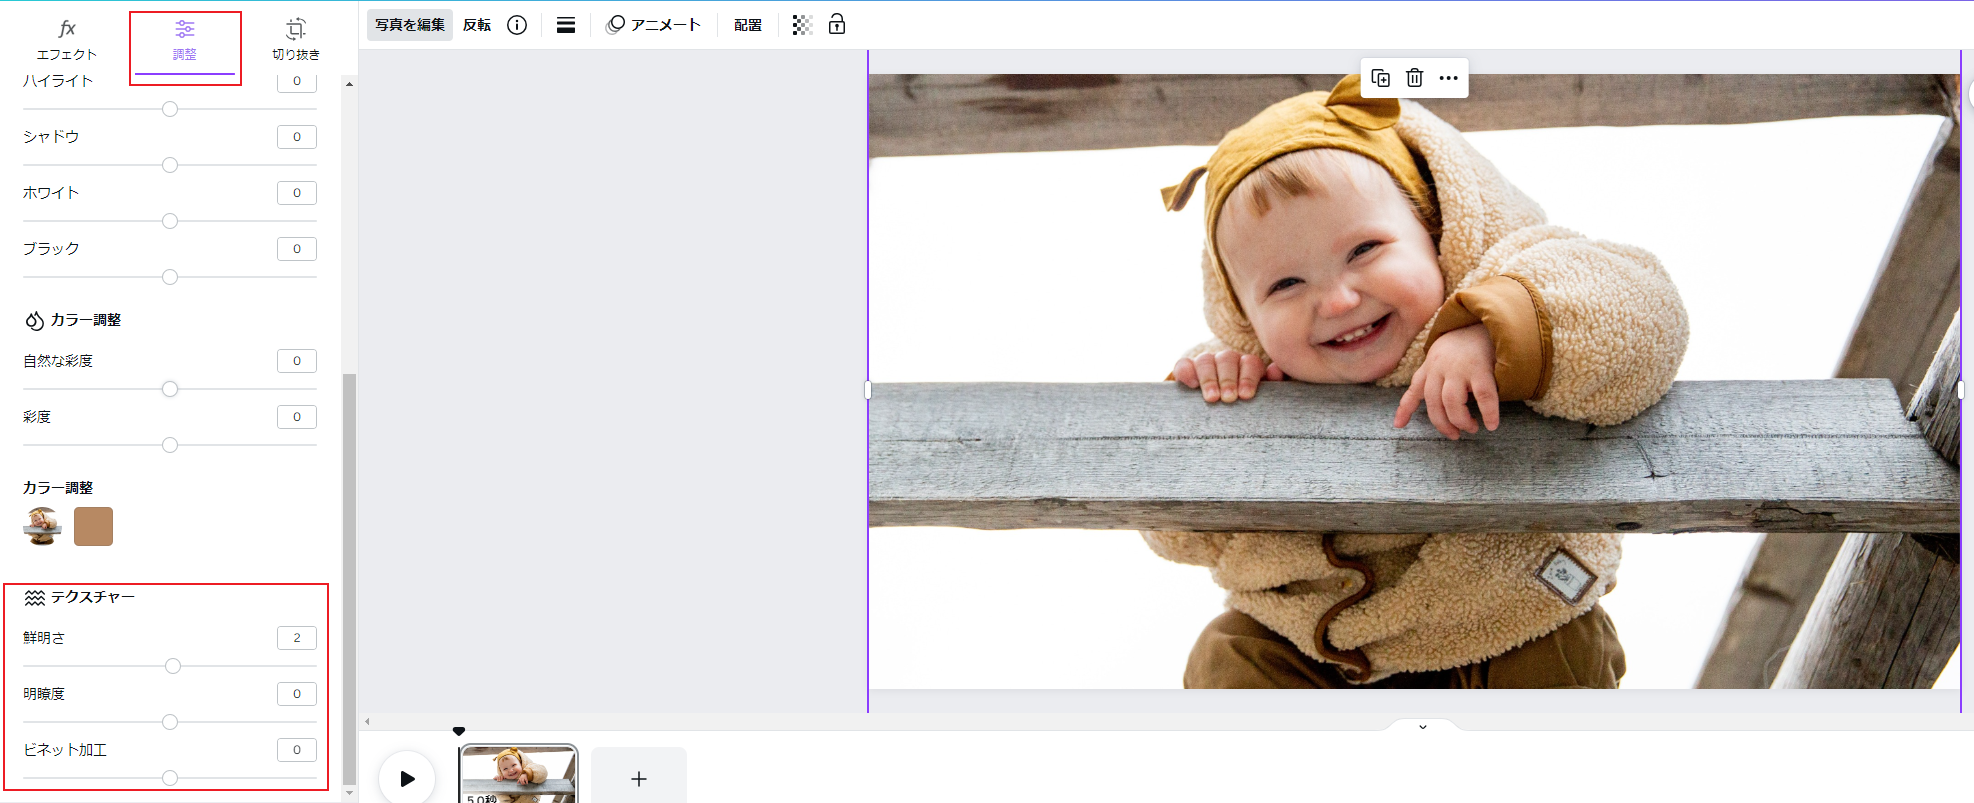Click the 反転 flip button
The image size is (1974, 803).
477,25
